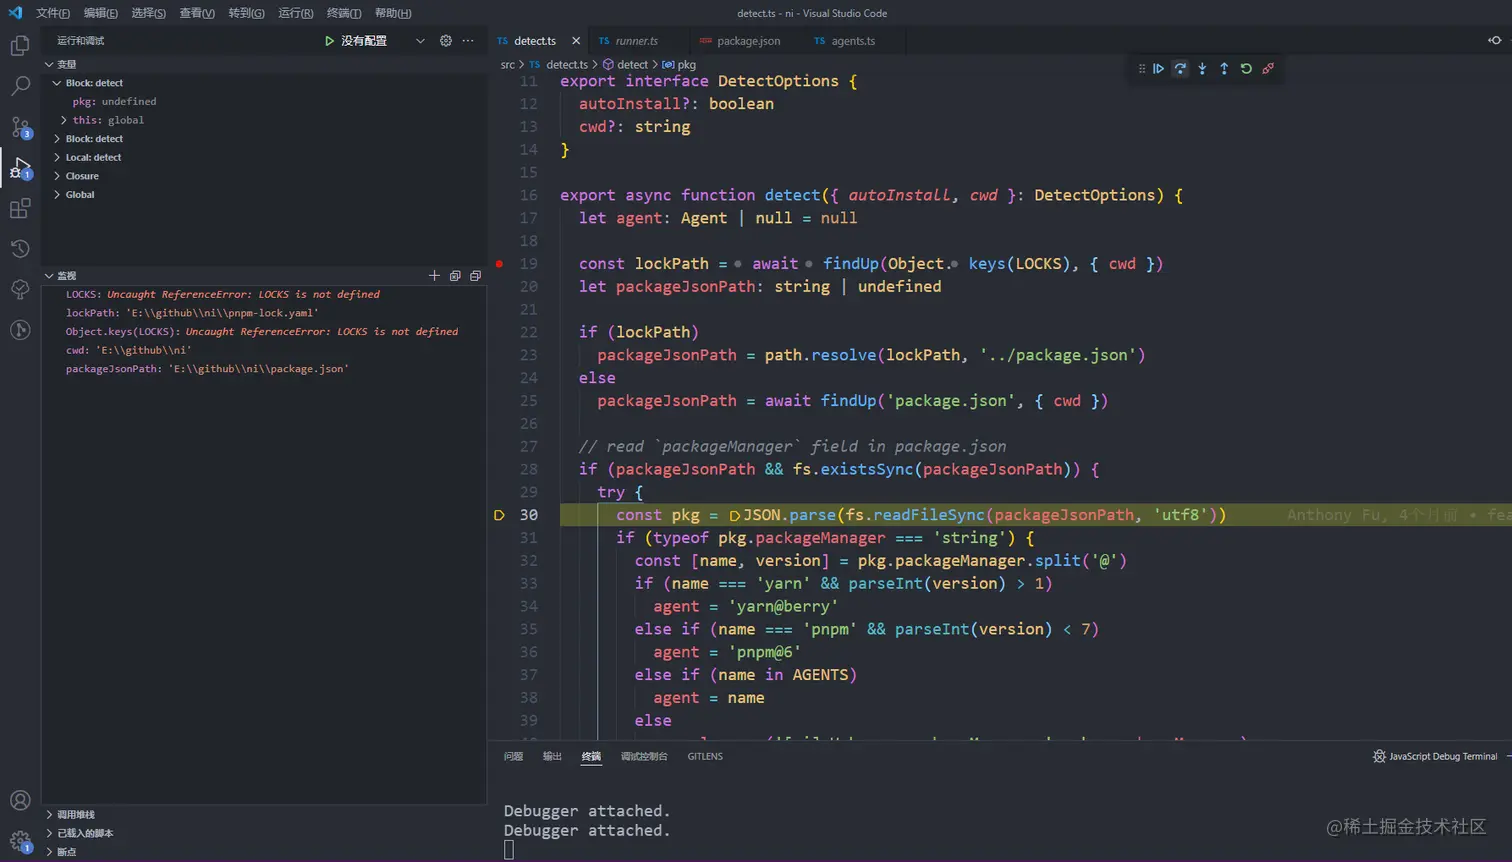Open the Source Control view
Screen dimensions: 1512x862
click(x=20, y=127)
